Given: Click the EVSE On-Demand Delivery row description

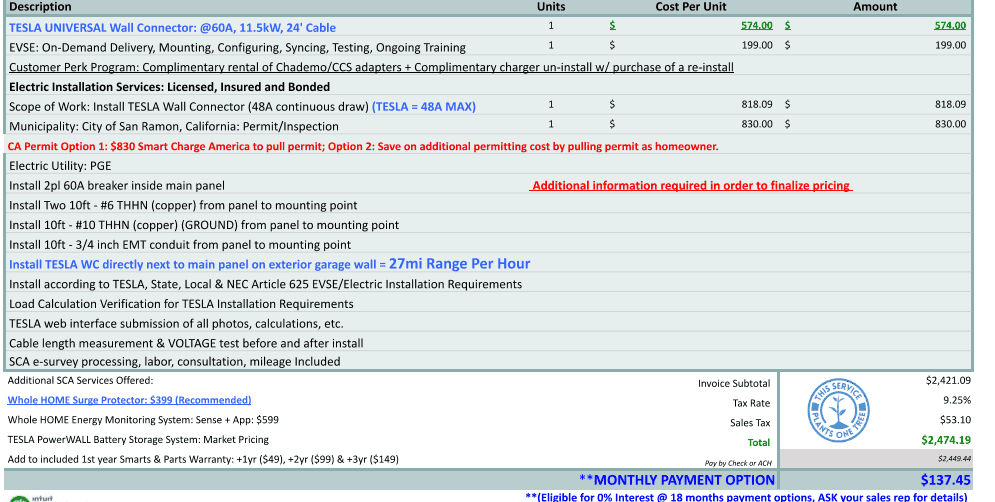Looking at the screenshot, I should point(237,48).
